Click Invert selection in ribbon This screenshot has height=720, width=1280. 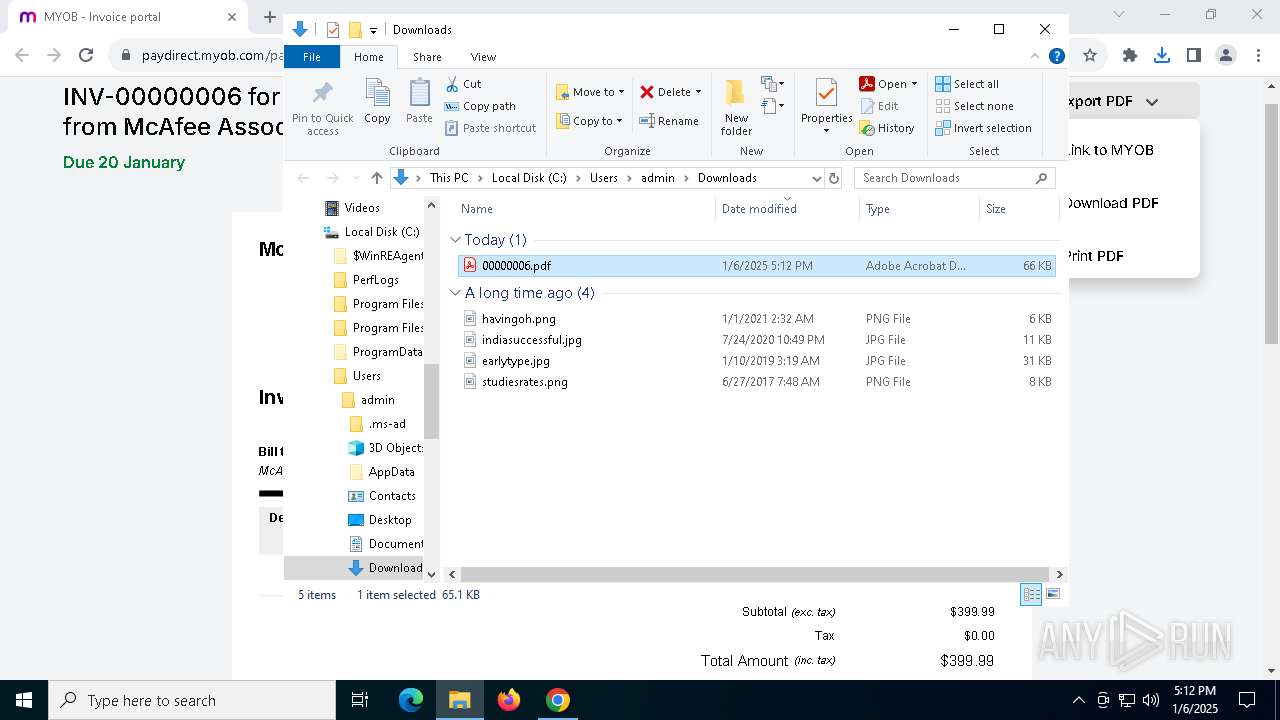coord(983,128)
